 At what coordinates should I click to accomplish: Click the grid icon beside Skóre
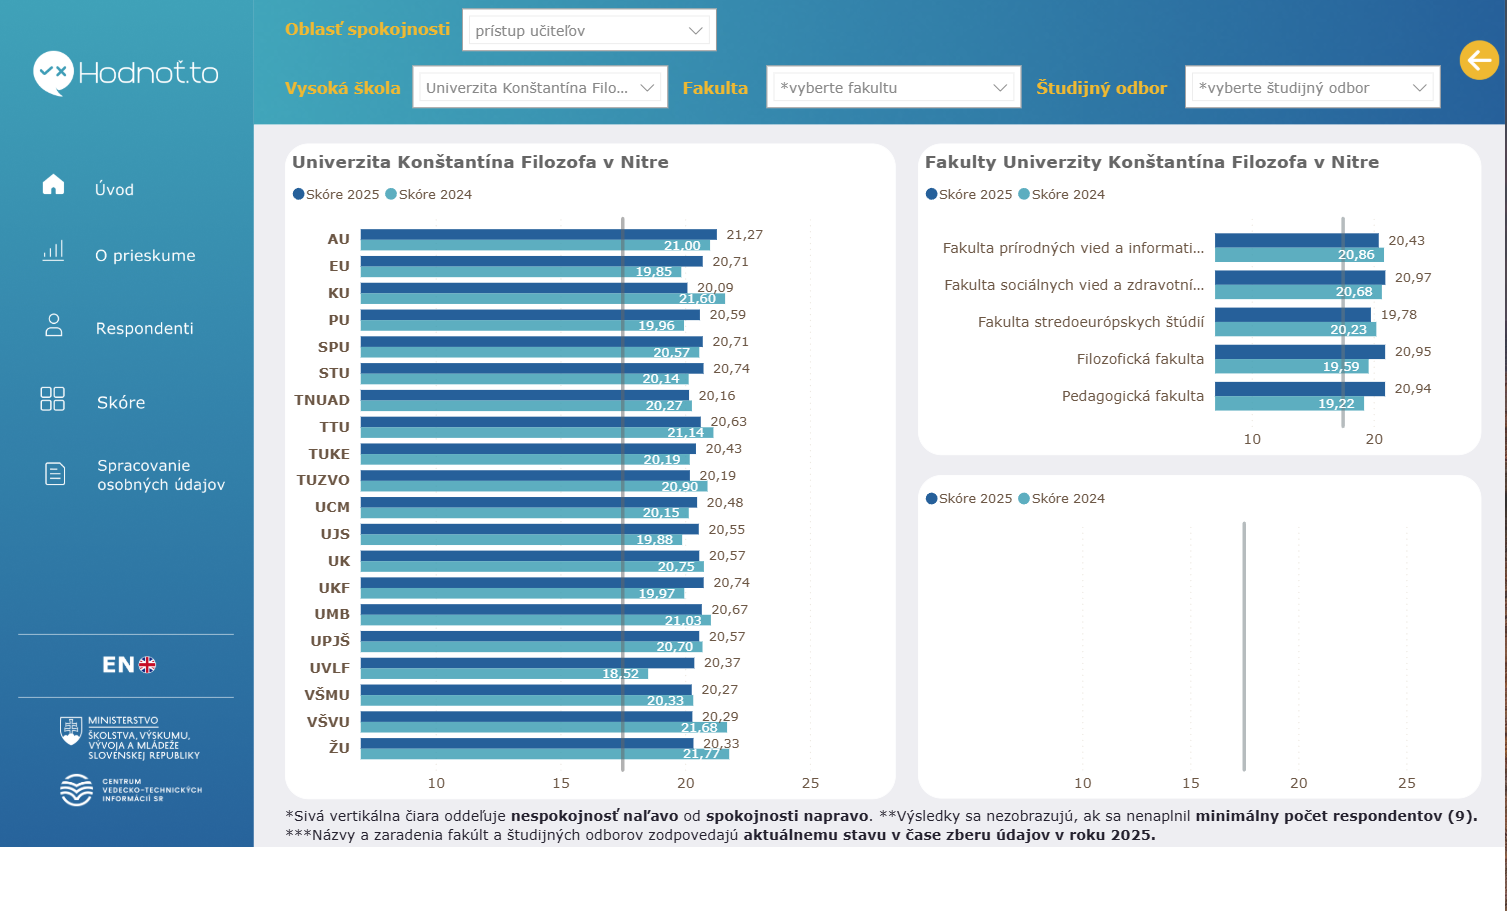pos(52,399)
